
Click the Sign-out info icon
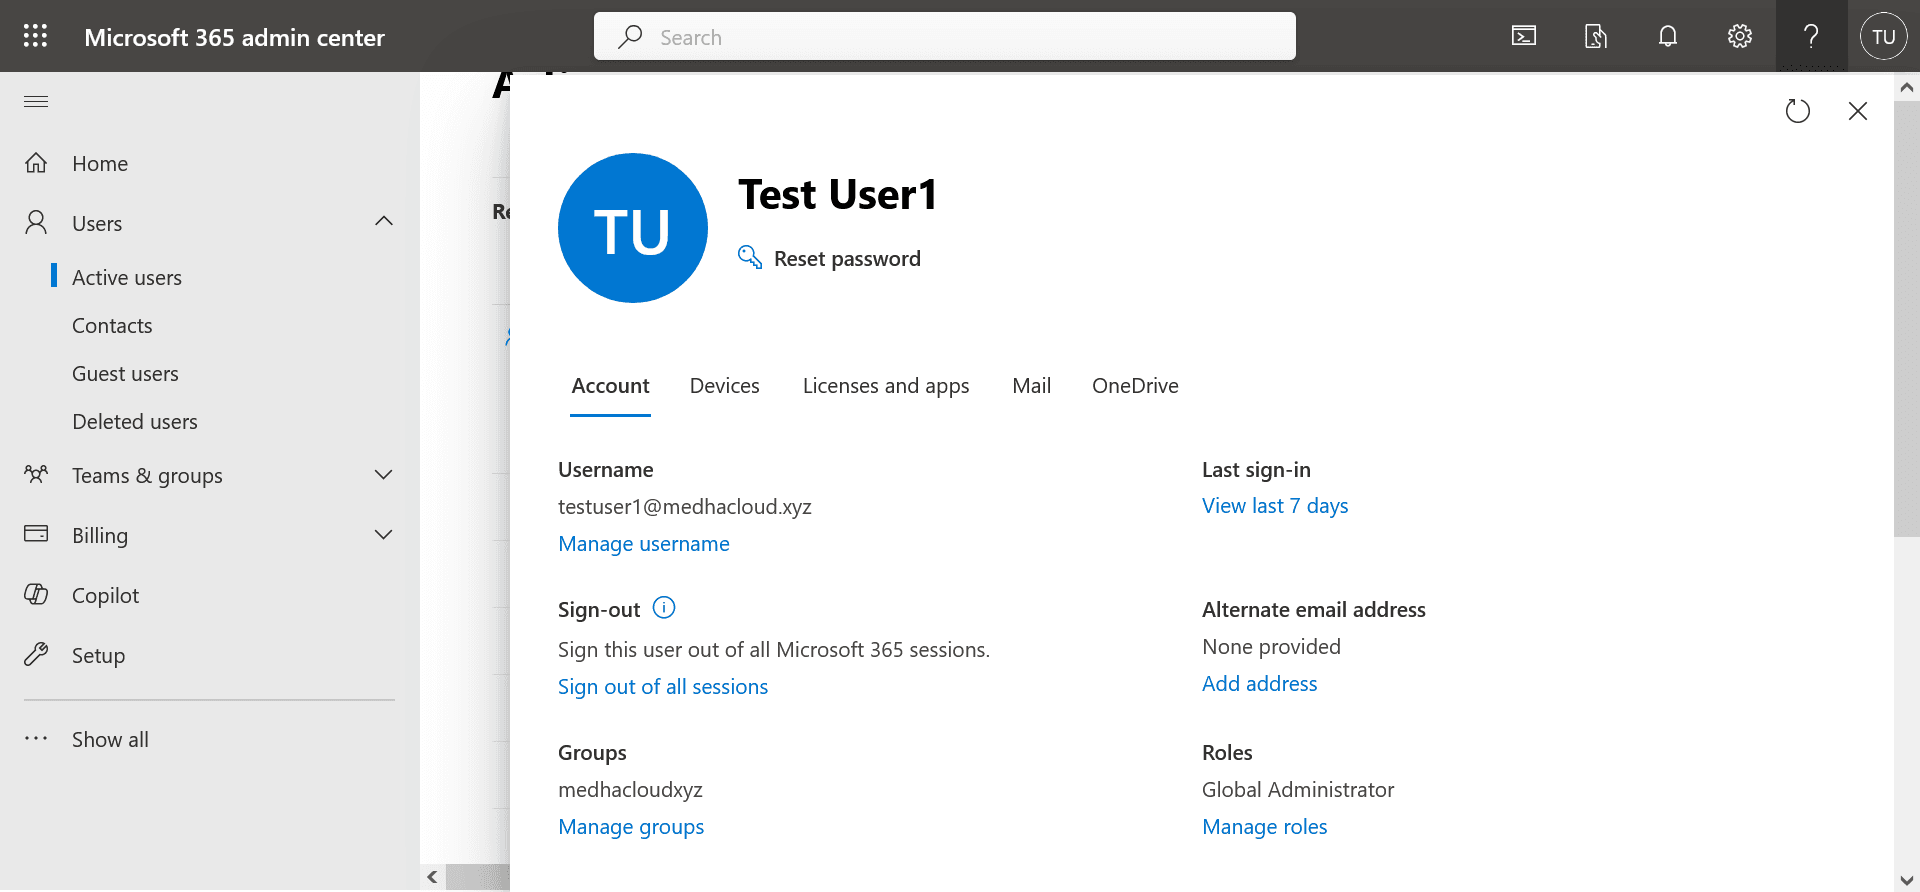(664, 607)
